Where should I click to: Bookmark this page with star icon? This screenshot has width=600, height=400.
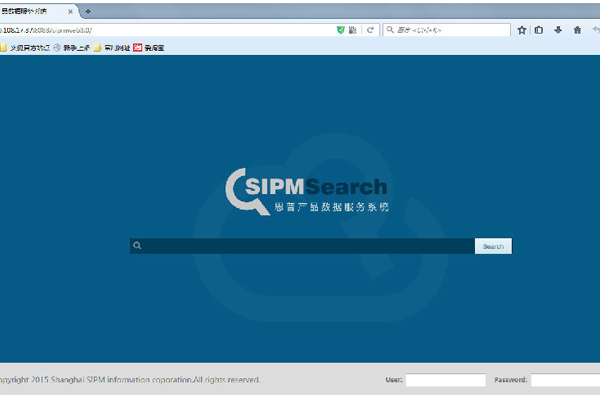(x=522, y=30)
